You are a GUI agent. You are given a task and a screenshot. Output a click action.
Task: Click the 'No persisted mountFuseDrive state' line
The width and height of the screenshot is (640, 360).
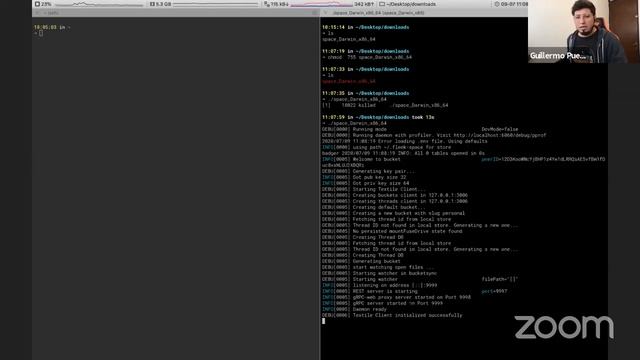point(392,231)
